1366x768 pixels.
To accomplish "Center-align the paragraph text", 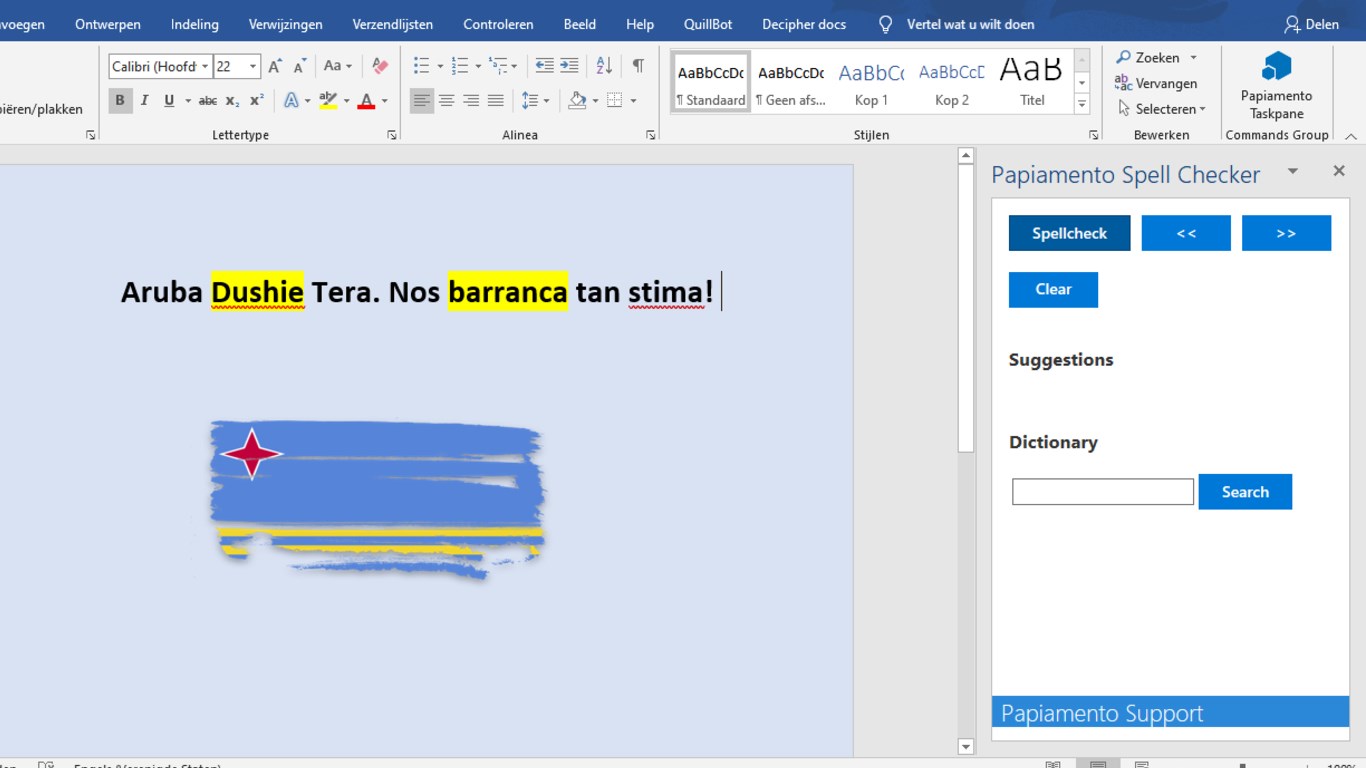I will click(x=446, y=100).
